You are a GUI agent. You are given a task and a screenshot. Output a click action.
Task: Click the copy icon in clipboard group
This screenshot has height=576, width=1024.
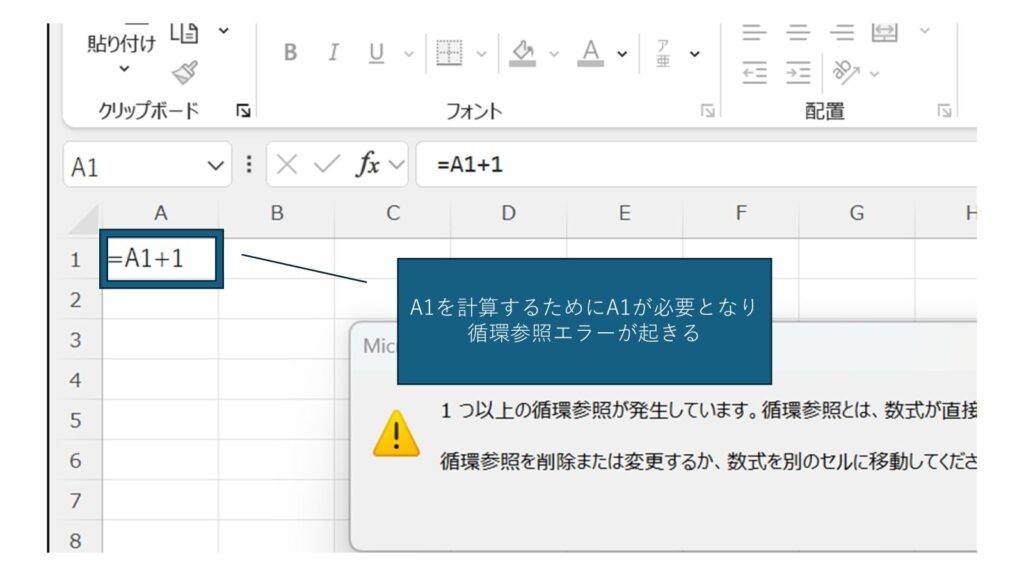pyautogui.click(x=184, y=32)
